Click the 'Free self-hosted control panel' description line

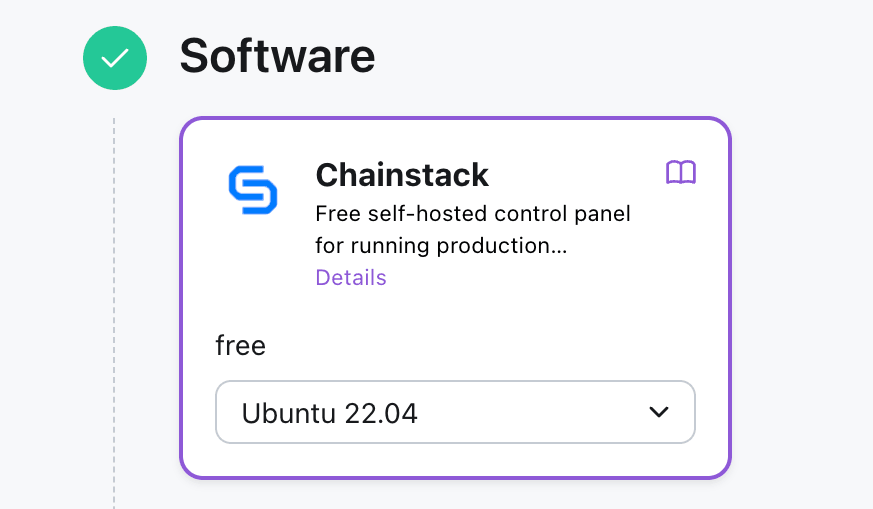pos(472,214)
